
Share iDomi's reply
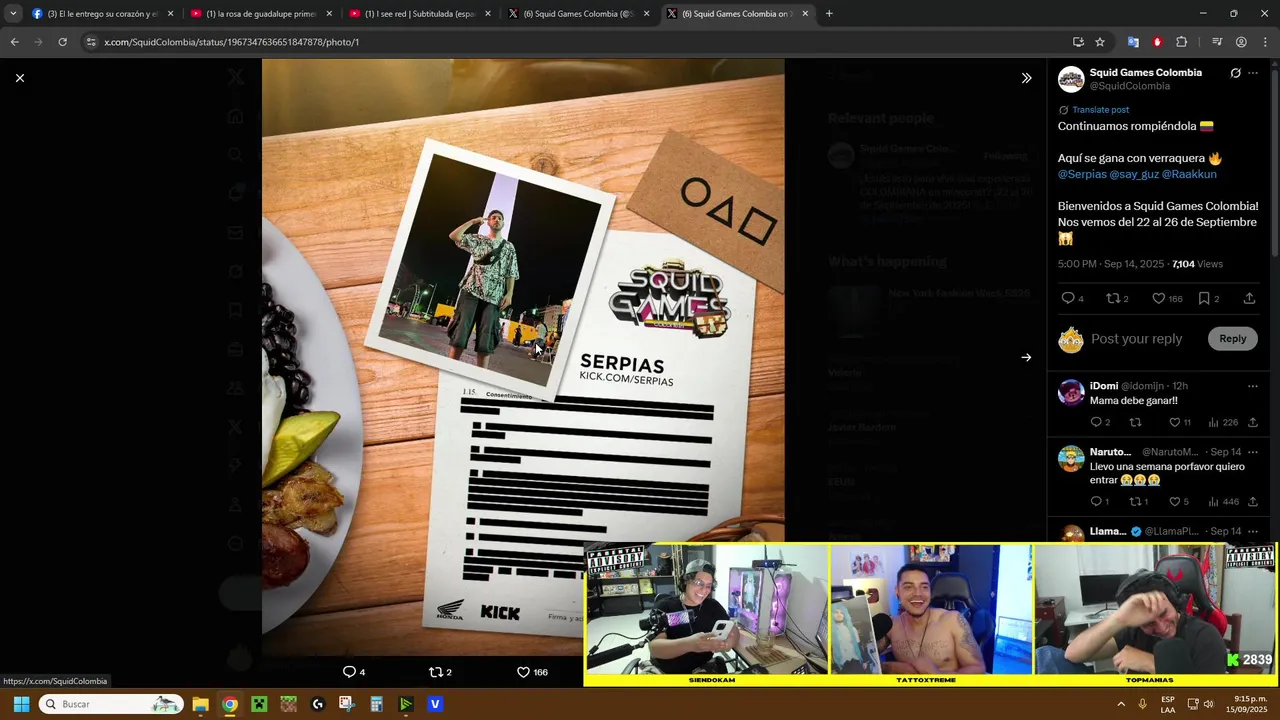pyautogui.click(x=1252, y=422)
